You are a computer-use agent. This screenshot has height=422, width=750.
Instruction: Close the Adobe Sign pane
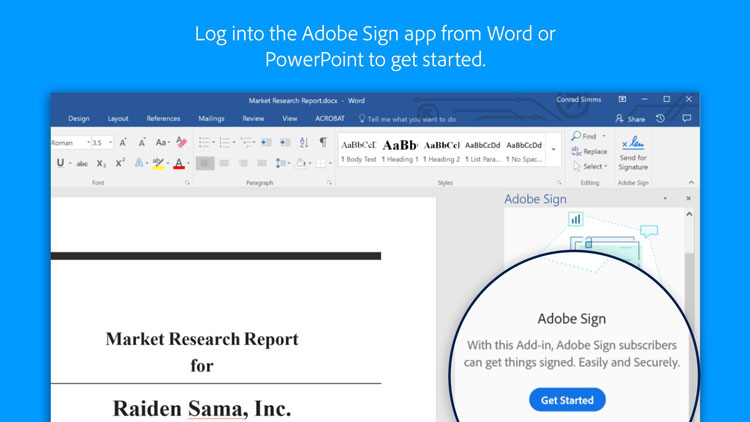688,198
